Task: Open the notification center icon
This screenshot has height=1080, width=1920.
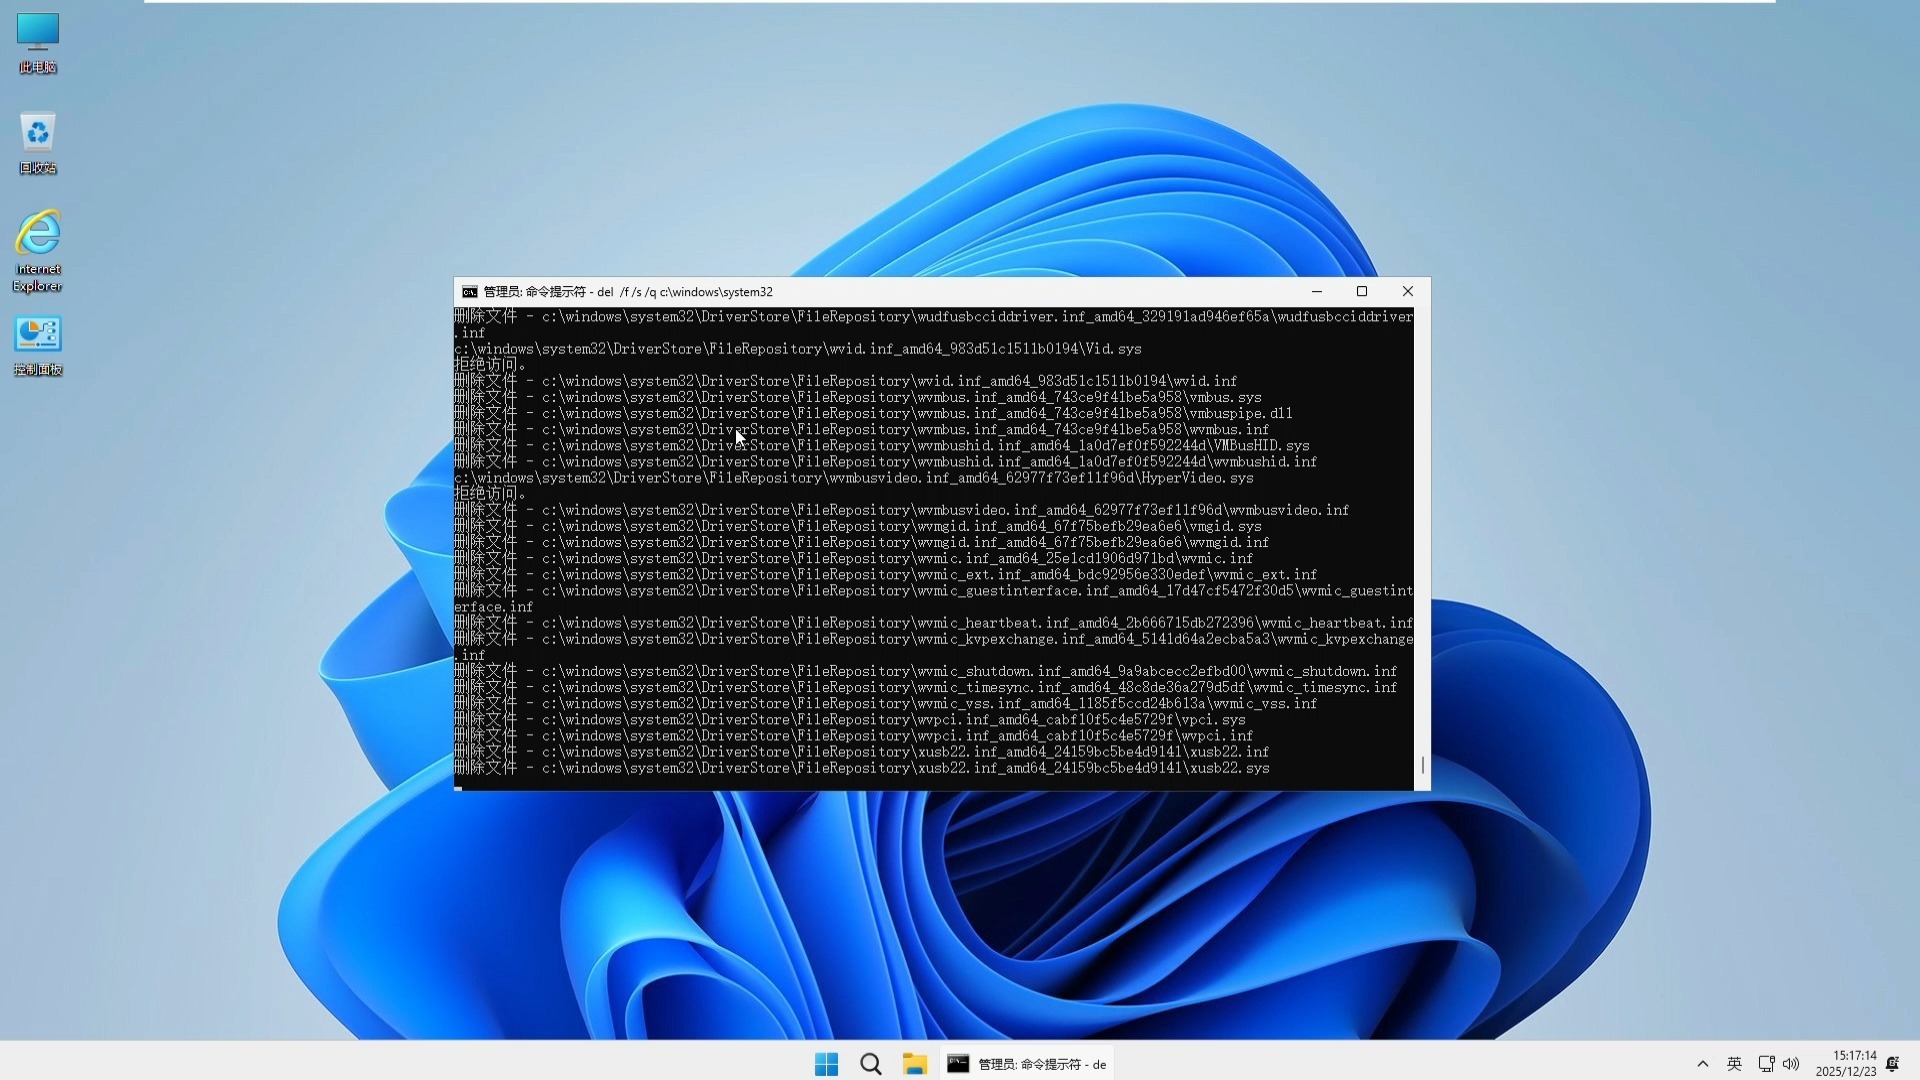Action: pyautogui.click(x=1892, y=1064)
